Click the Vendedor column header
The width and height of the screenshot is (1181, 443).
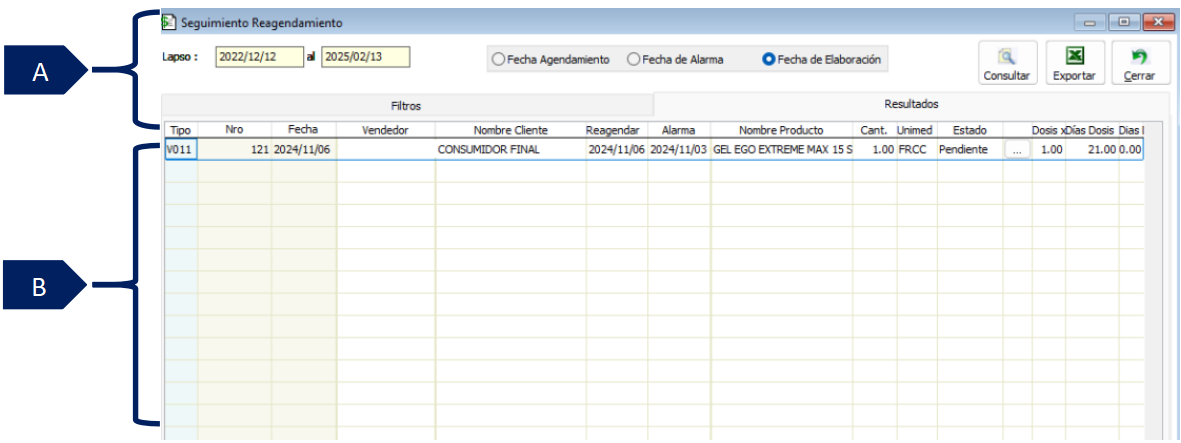tap(385, 130)
